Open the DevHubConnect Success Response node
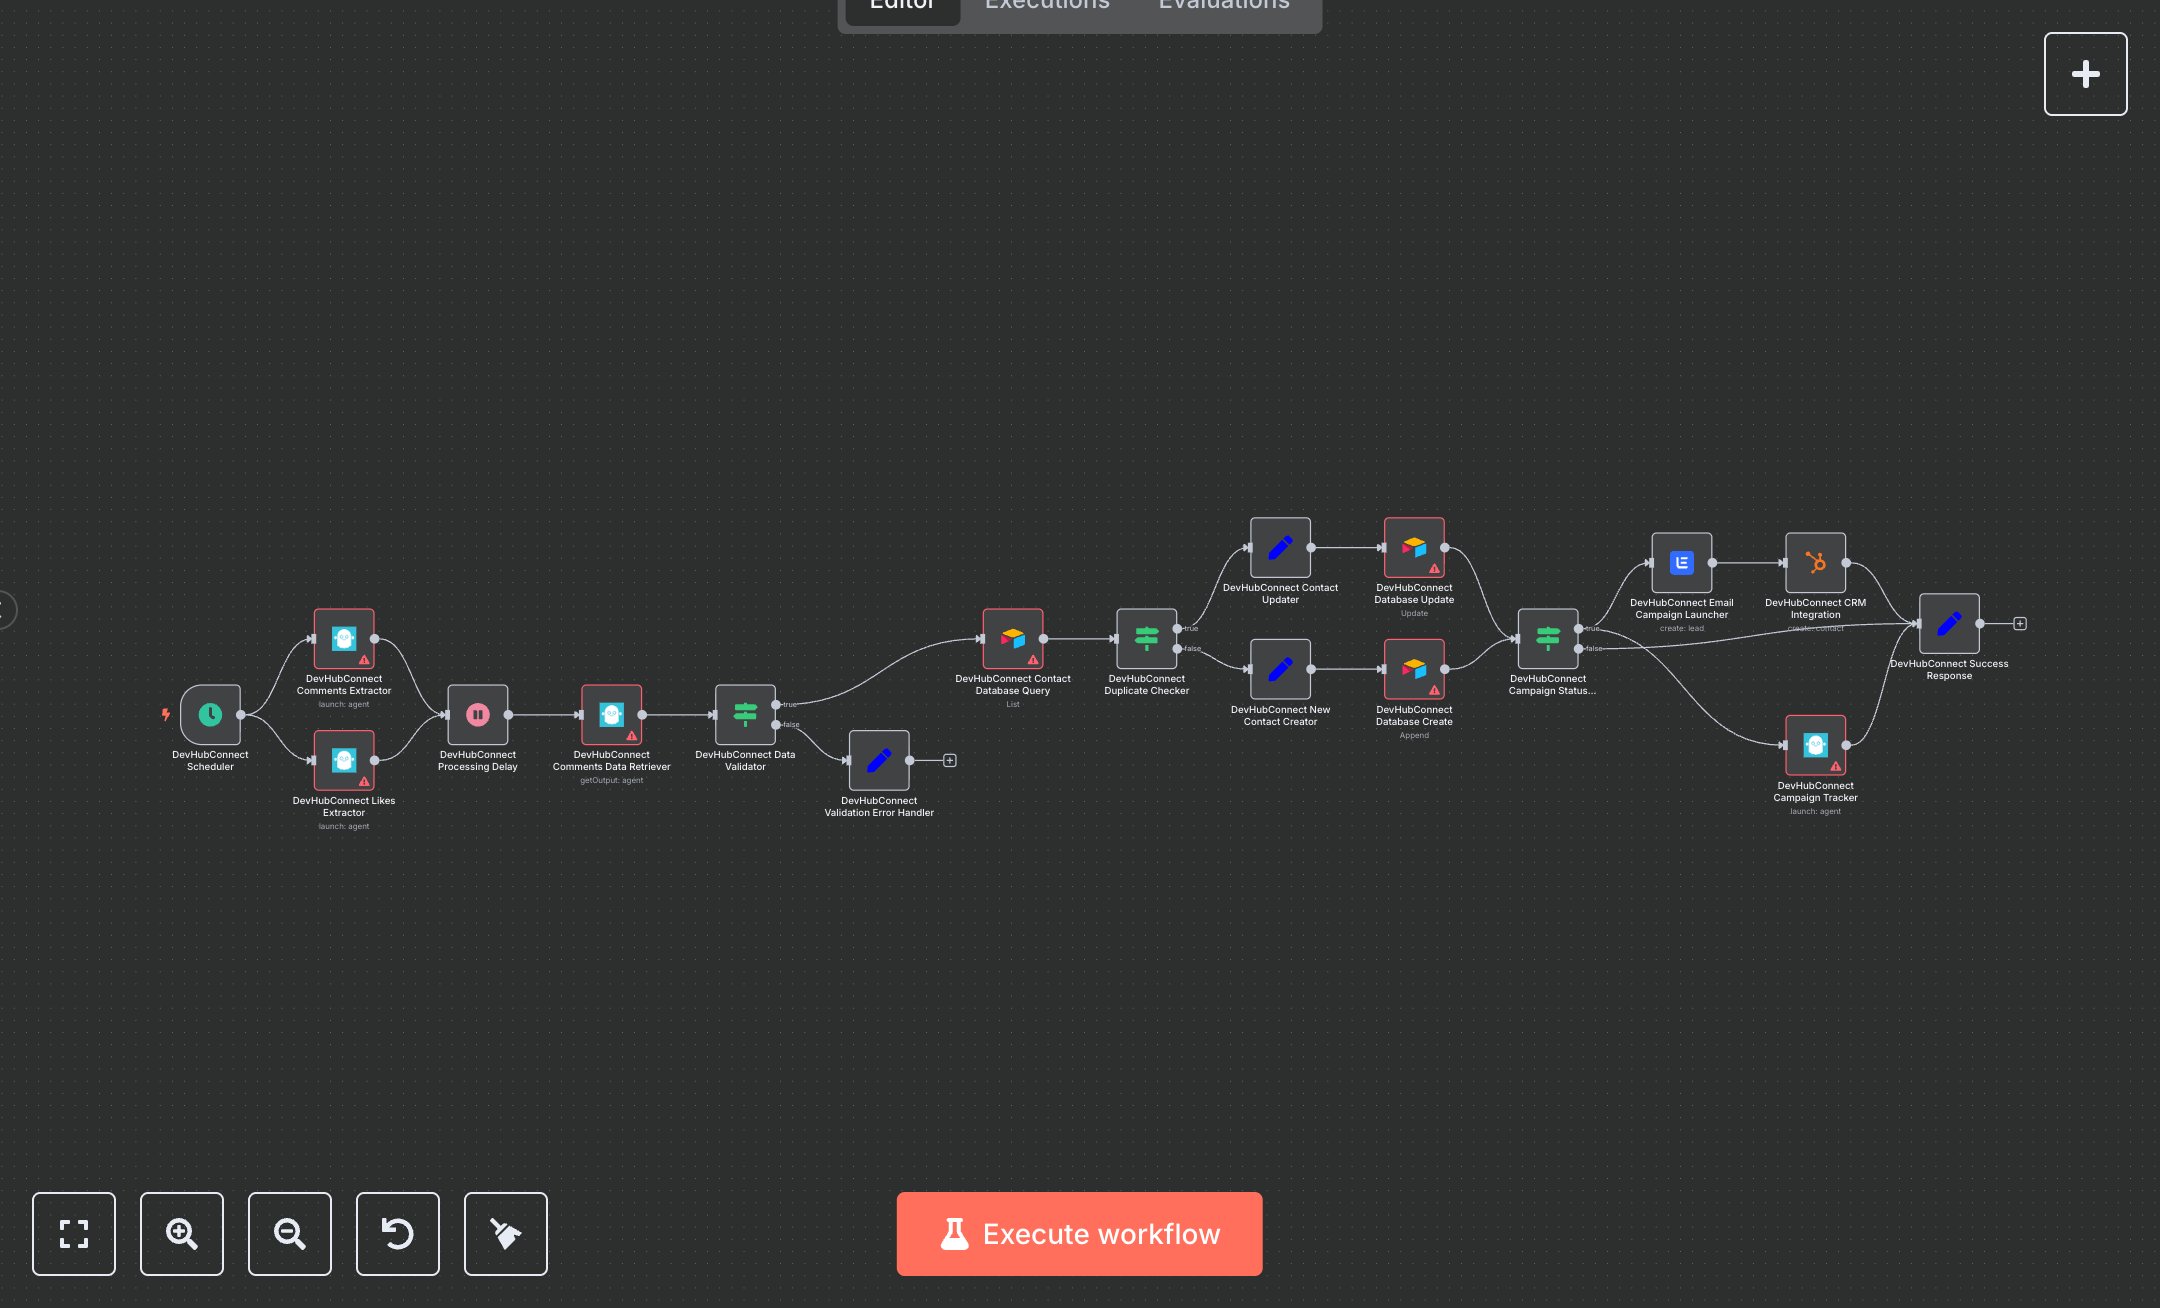Viewport: 2160px width, 1308px height. [1949, 623]
